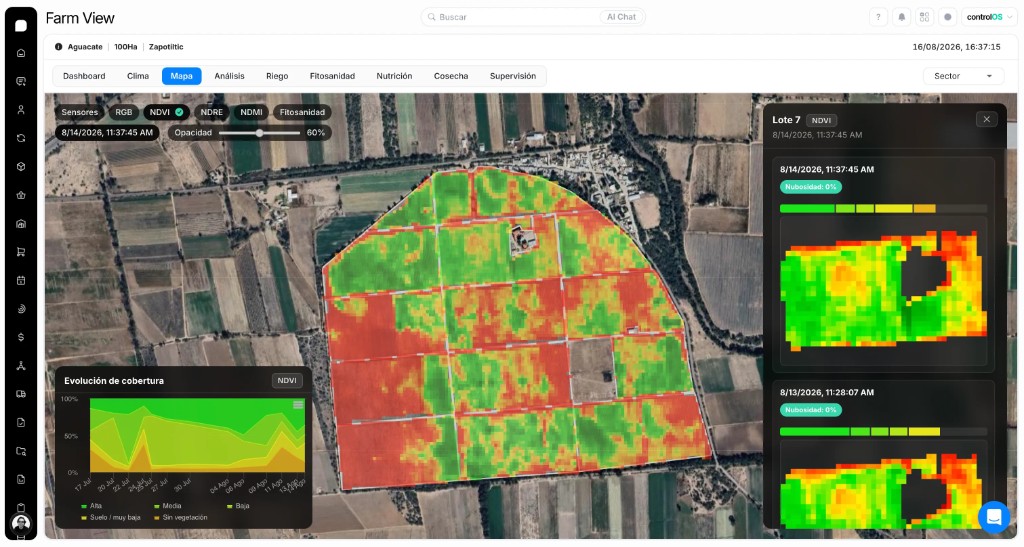This screenshot has width=1024, height=547.
Task: Open the file report sidebar icon below folder search
Action: (x=21, y=479)
